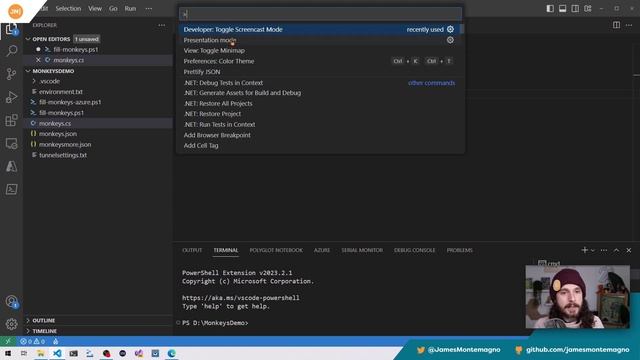Viewport: 640px width, 360px height.
Task: Open the Manage gear icon
Action: click(11, 324)
